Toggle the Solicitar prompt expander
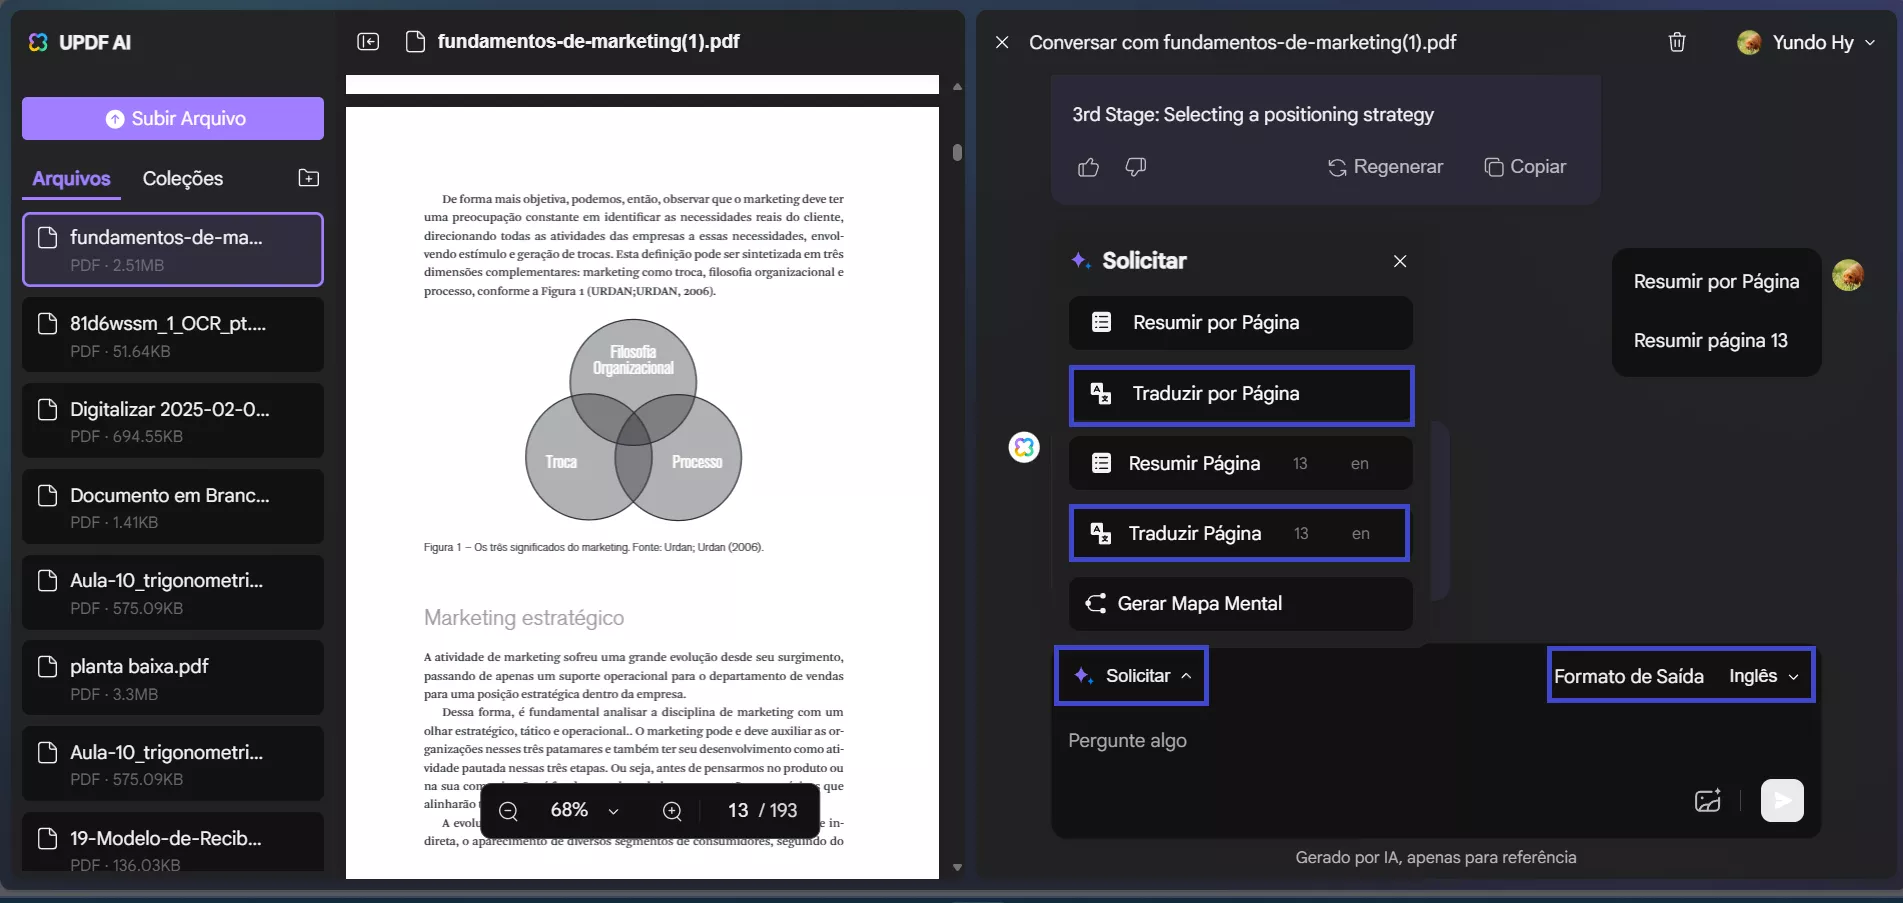Image resolution: width=1903 pixels, height=903 pixels. coord(1132,676)
